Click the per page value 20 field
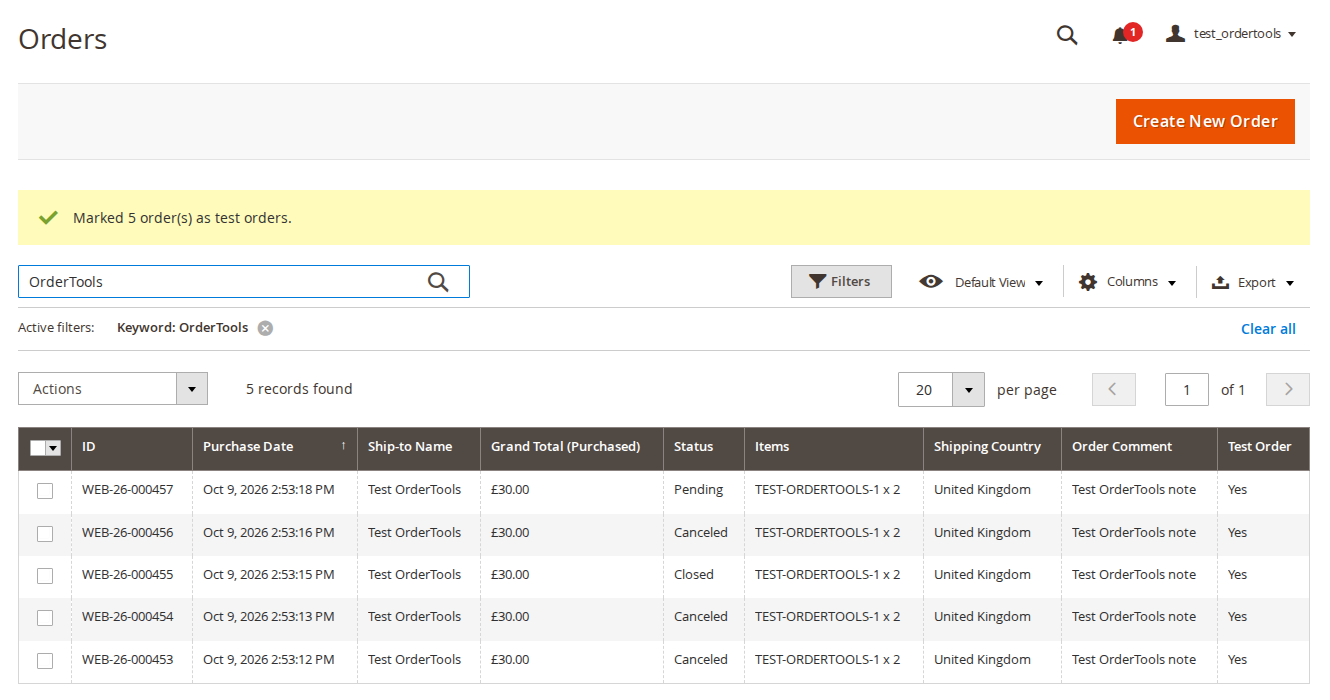This screenshot has height=700, width=1330. pos(925,389)
